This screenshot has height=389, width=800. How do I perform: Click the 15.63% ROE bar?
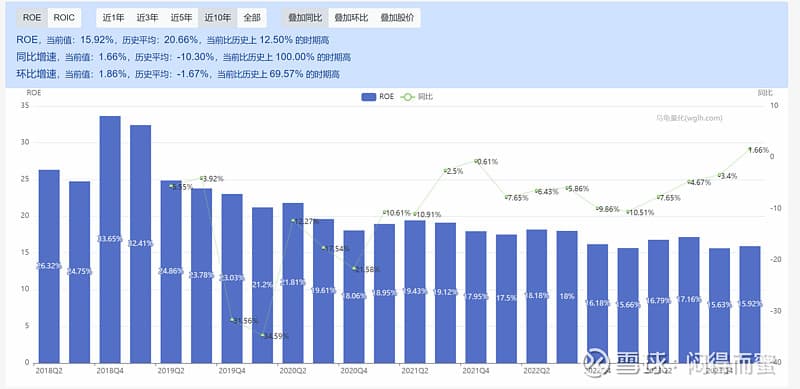point(719,305)
